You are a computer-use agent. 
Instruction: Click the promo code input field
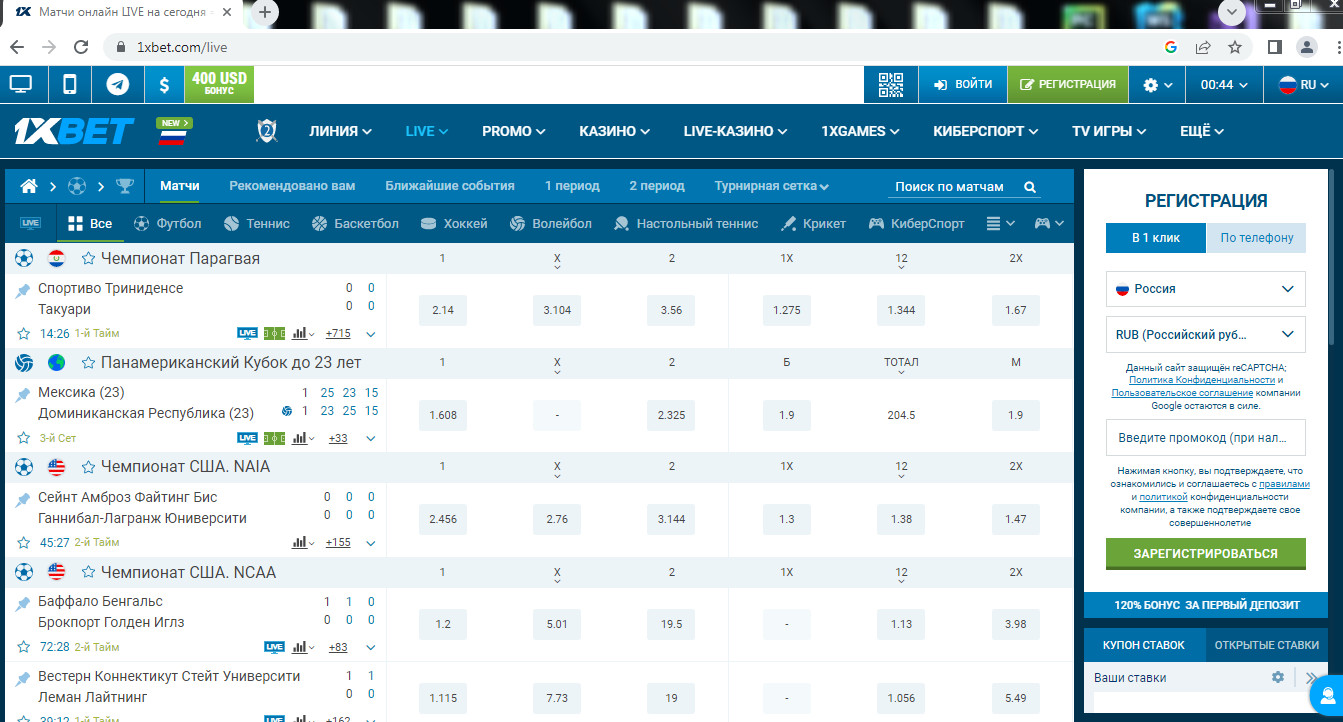click(x=1205, y=438)
